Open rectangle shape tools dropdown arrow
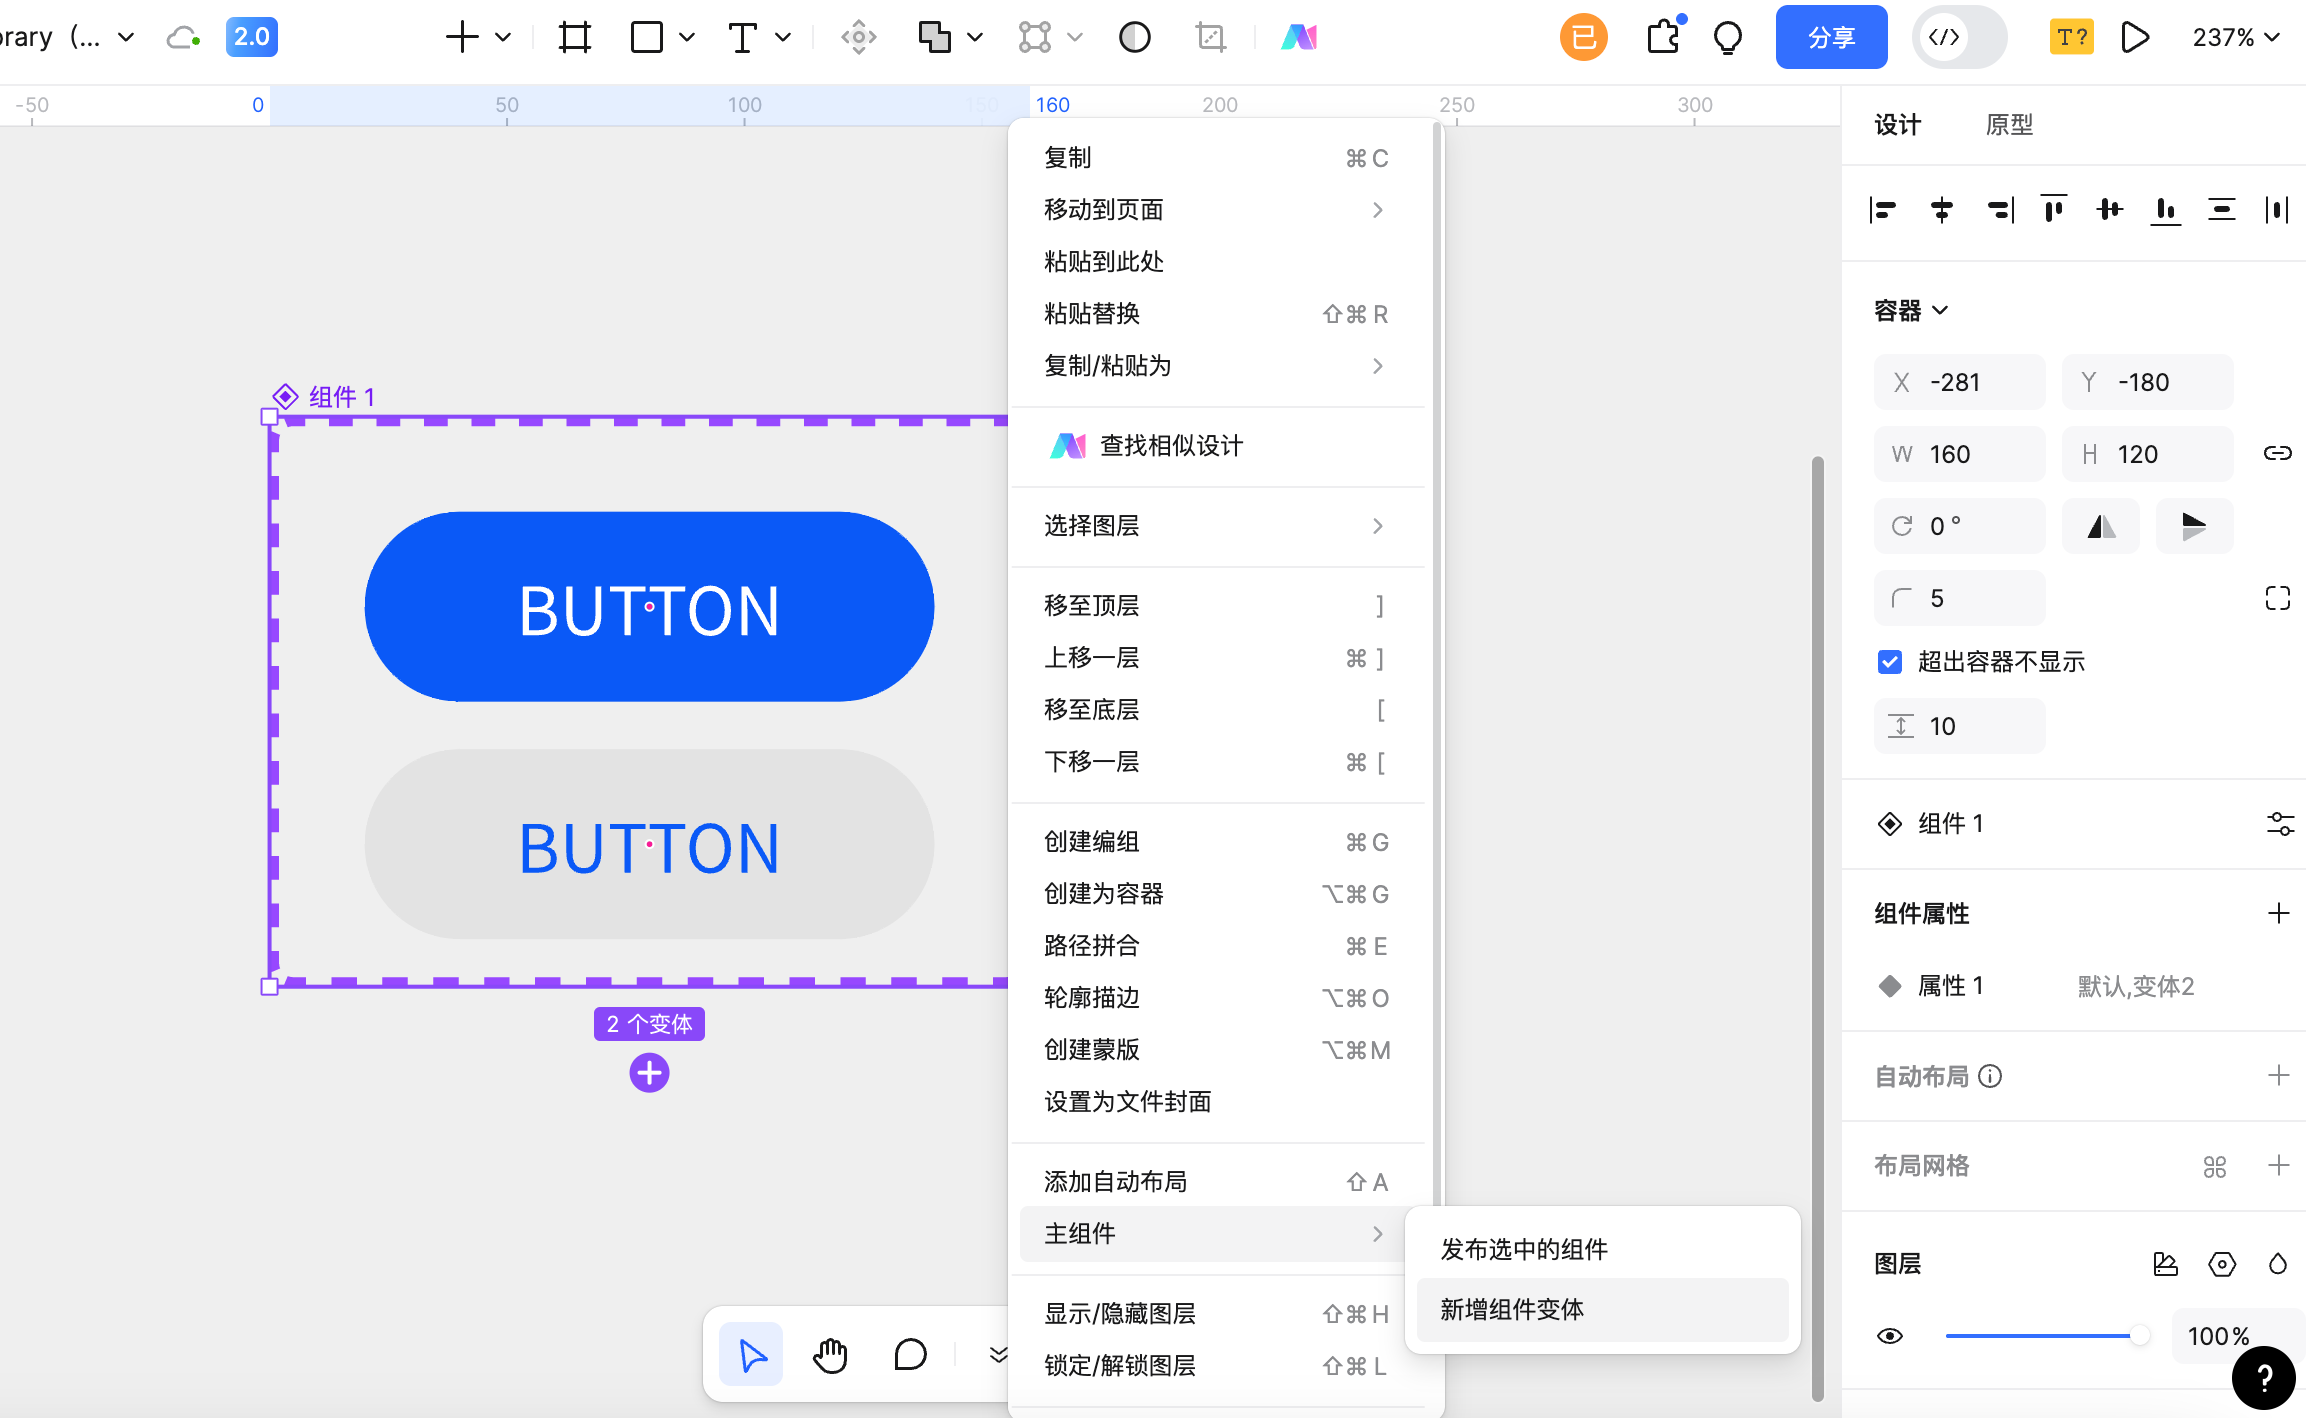Screen dimensions: 2306x1418 (687, 38)
